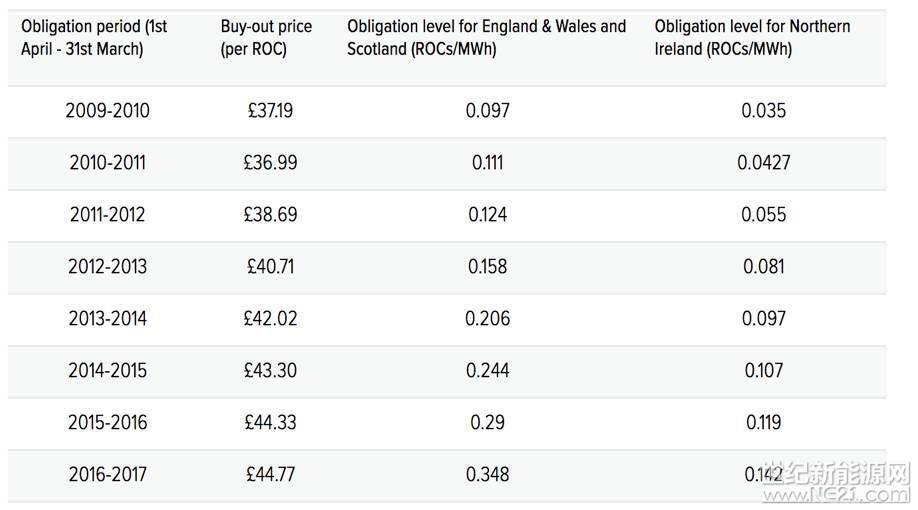
Task: Click the England & Wales and Scotland header
Action: (x=486, y=37)
